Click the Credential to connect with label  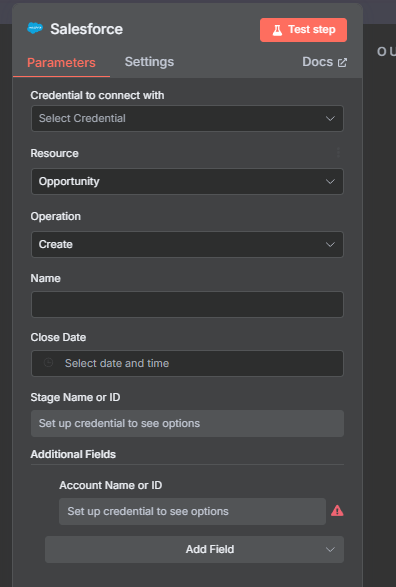(x=97, y=95)
